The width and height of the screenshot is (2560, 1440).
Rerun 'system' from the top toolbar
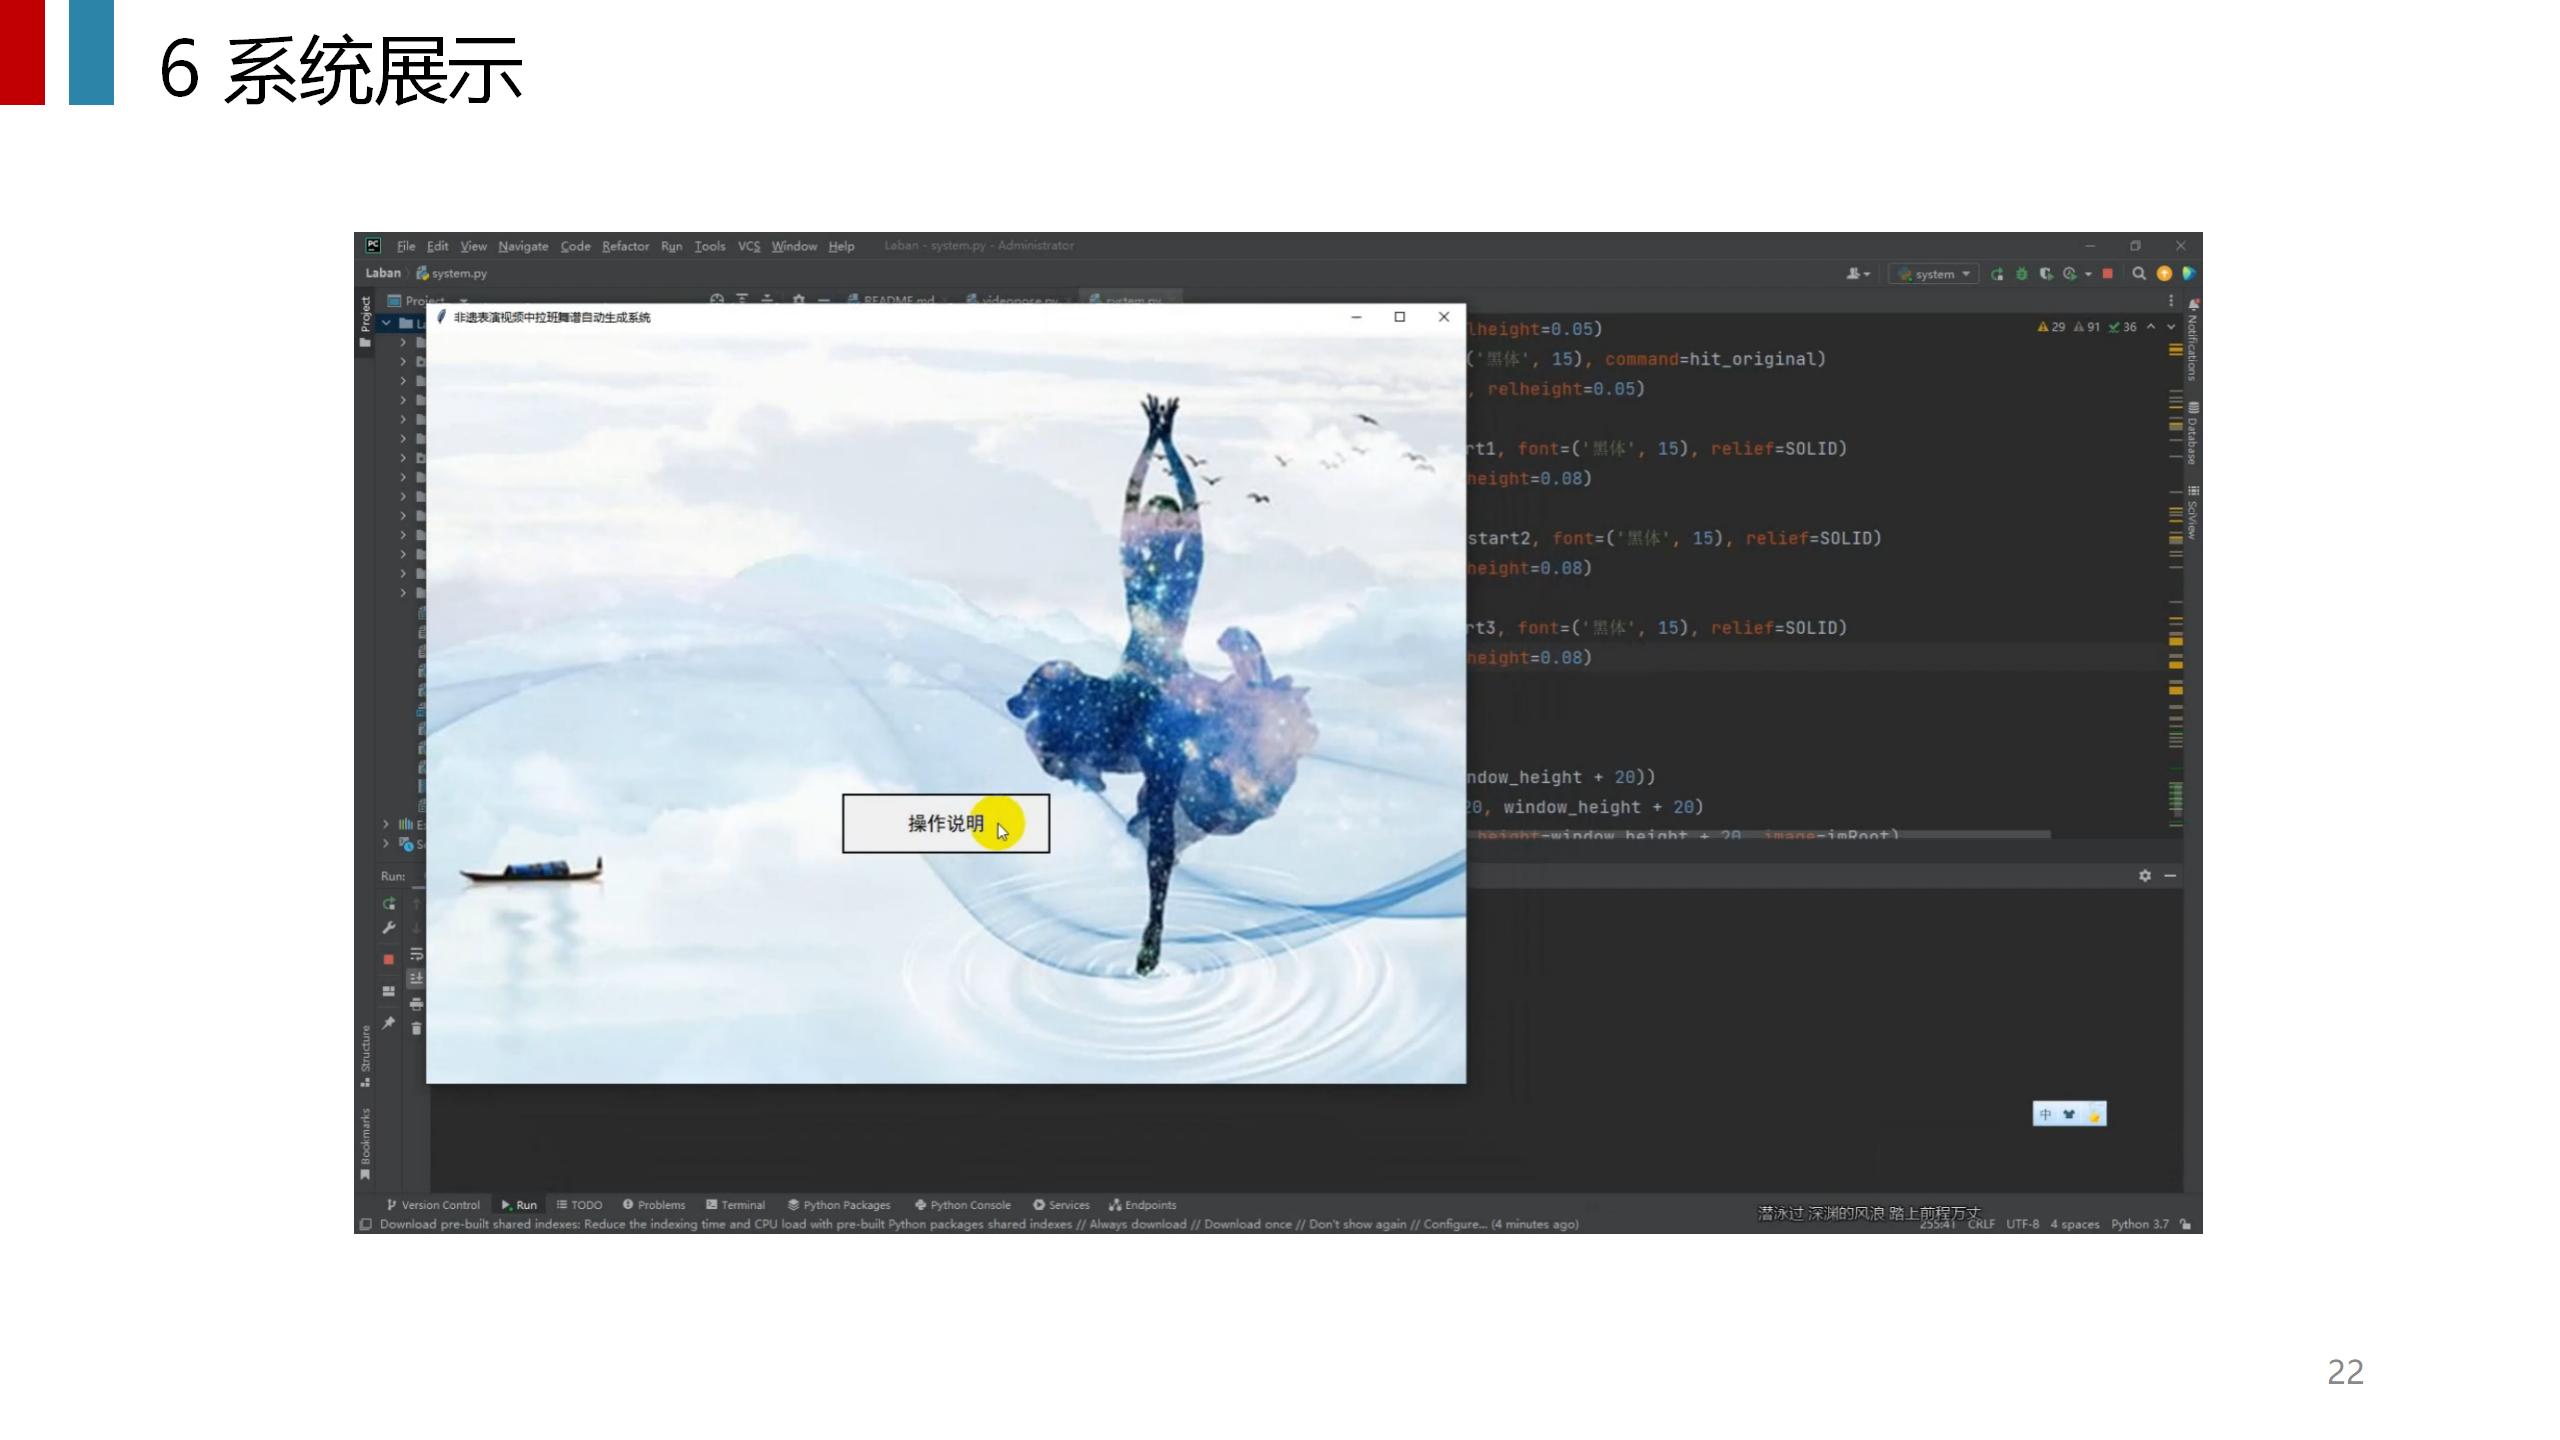coord(1997,274)
